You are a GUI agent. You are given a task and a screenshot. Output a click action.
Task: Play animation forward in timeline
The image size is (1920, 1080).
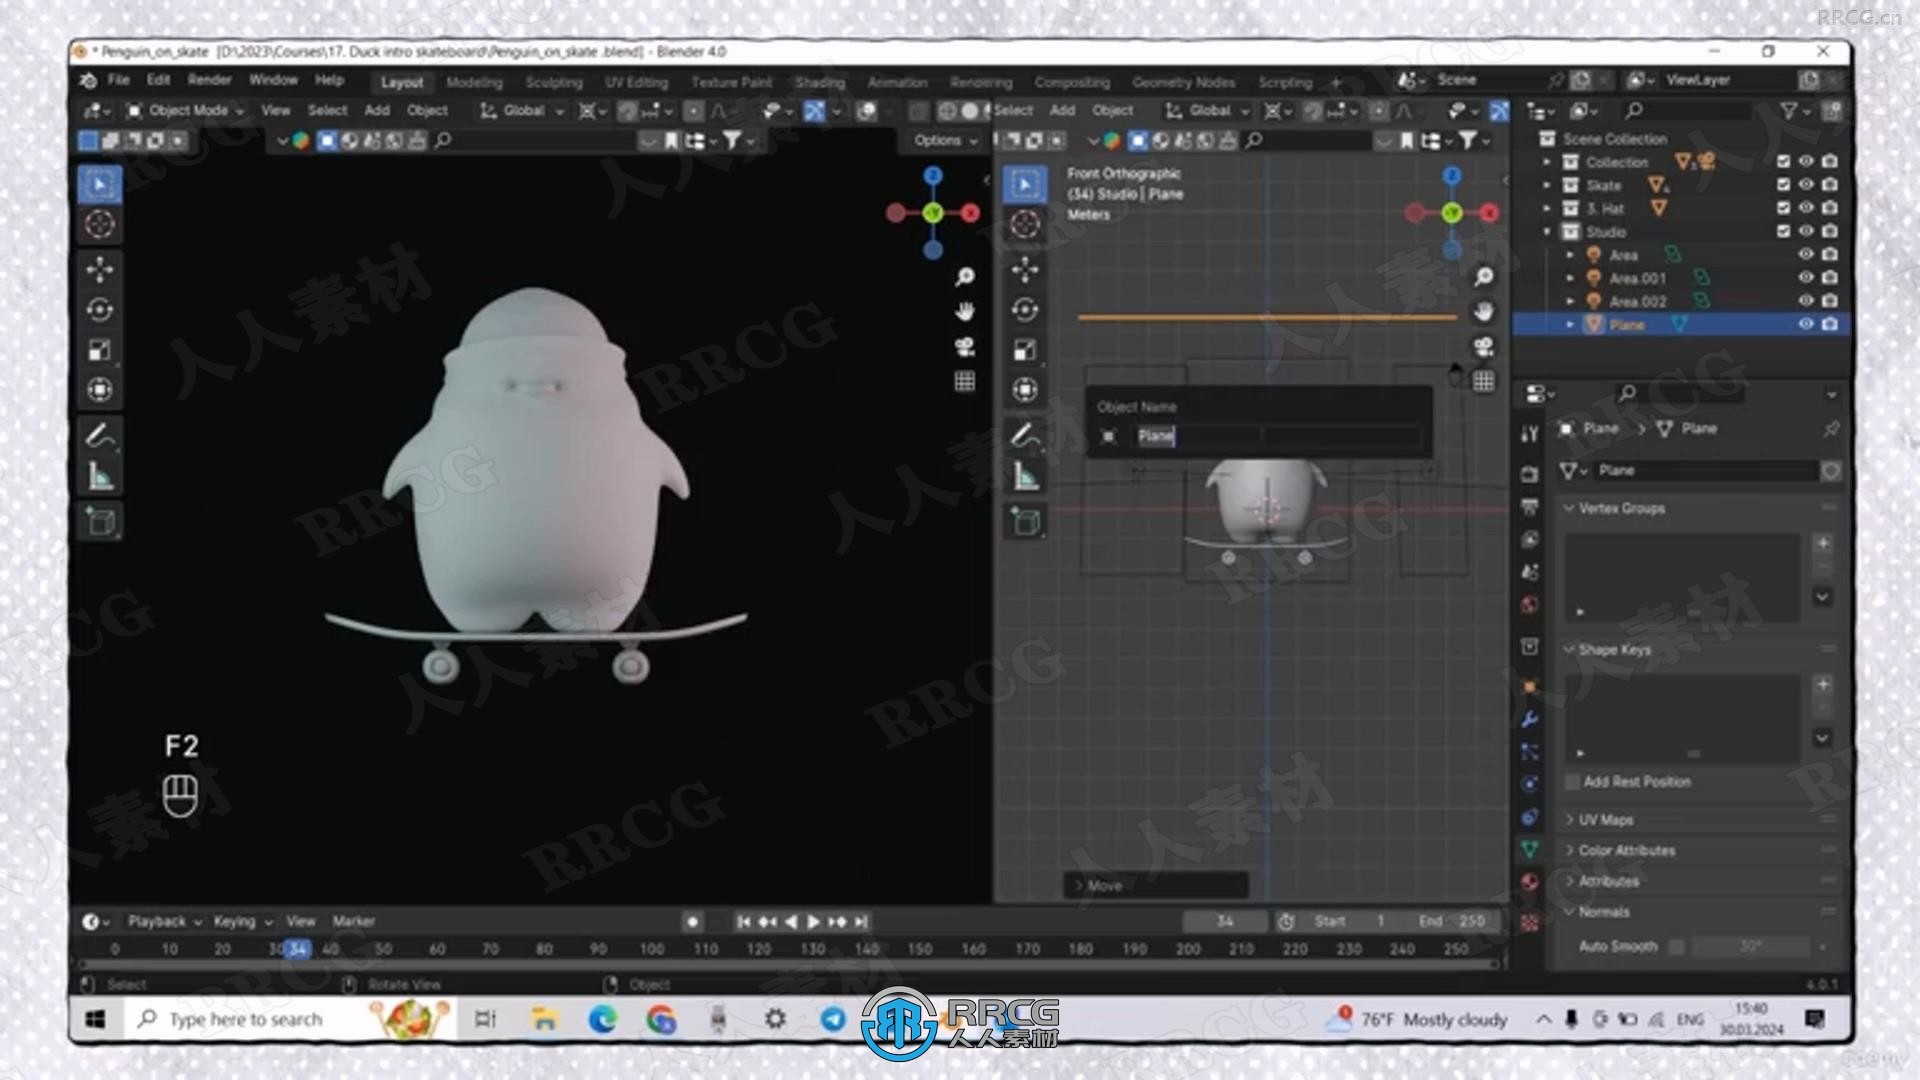coord(813,922)
